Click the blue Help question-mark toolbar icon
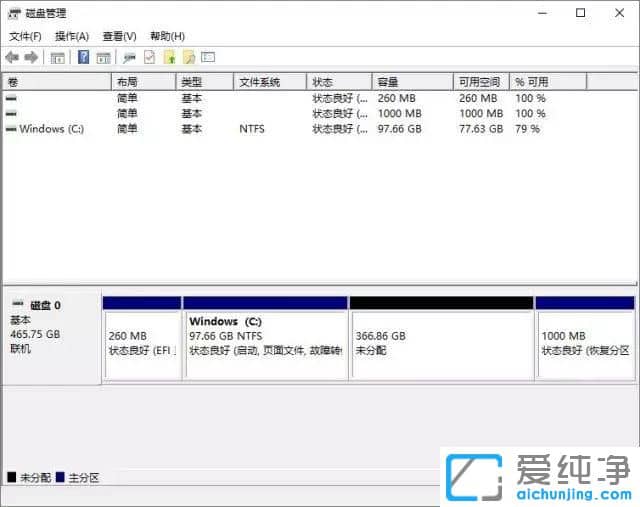The height and width of the screenshot is (507, 640). coord(84,58)
